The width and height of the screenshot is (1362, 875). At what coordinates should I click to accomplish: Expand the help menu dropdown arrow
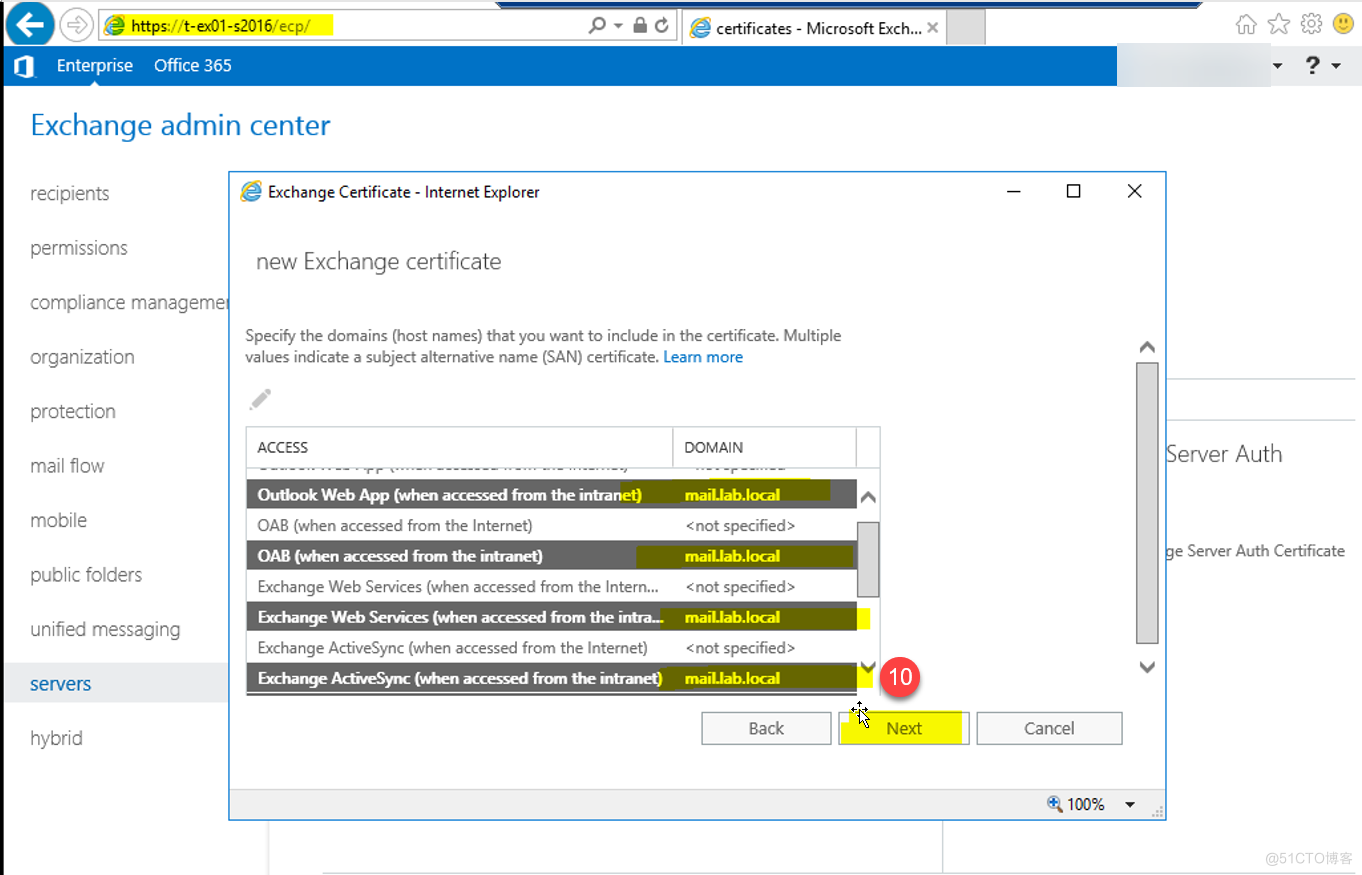tap(1337, 66)
